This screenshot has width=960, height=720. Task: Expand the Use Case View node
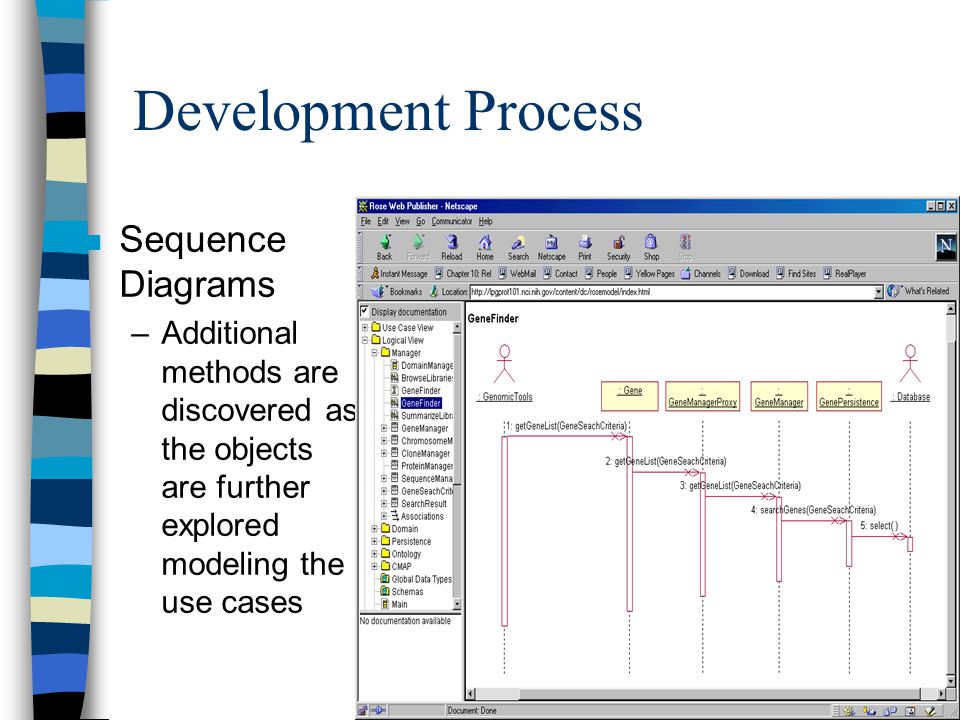coord(365,328)
